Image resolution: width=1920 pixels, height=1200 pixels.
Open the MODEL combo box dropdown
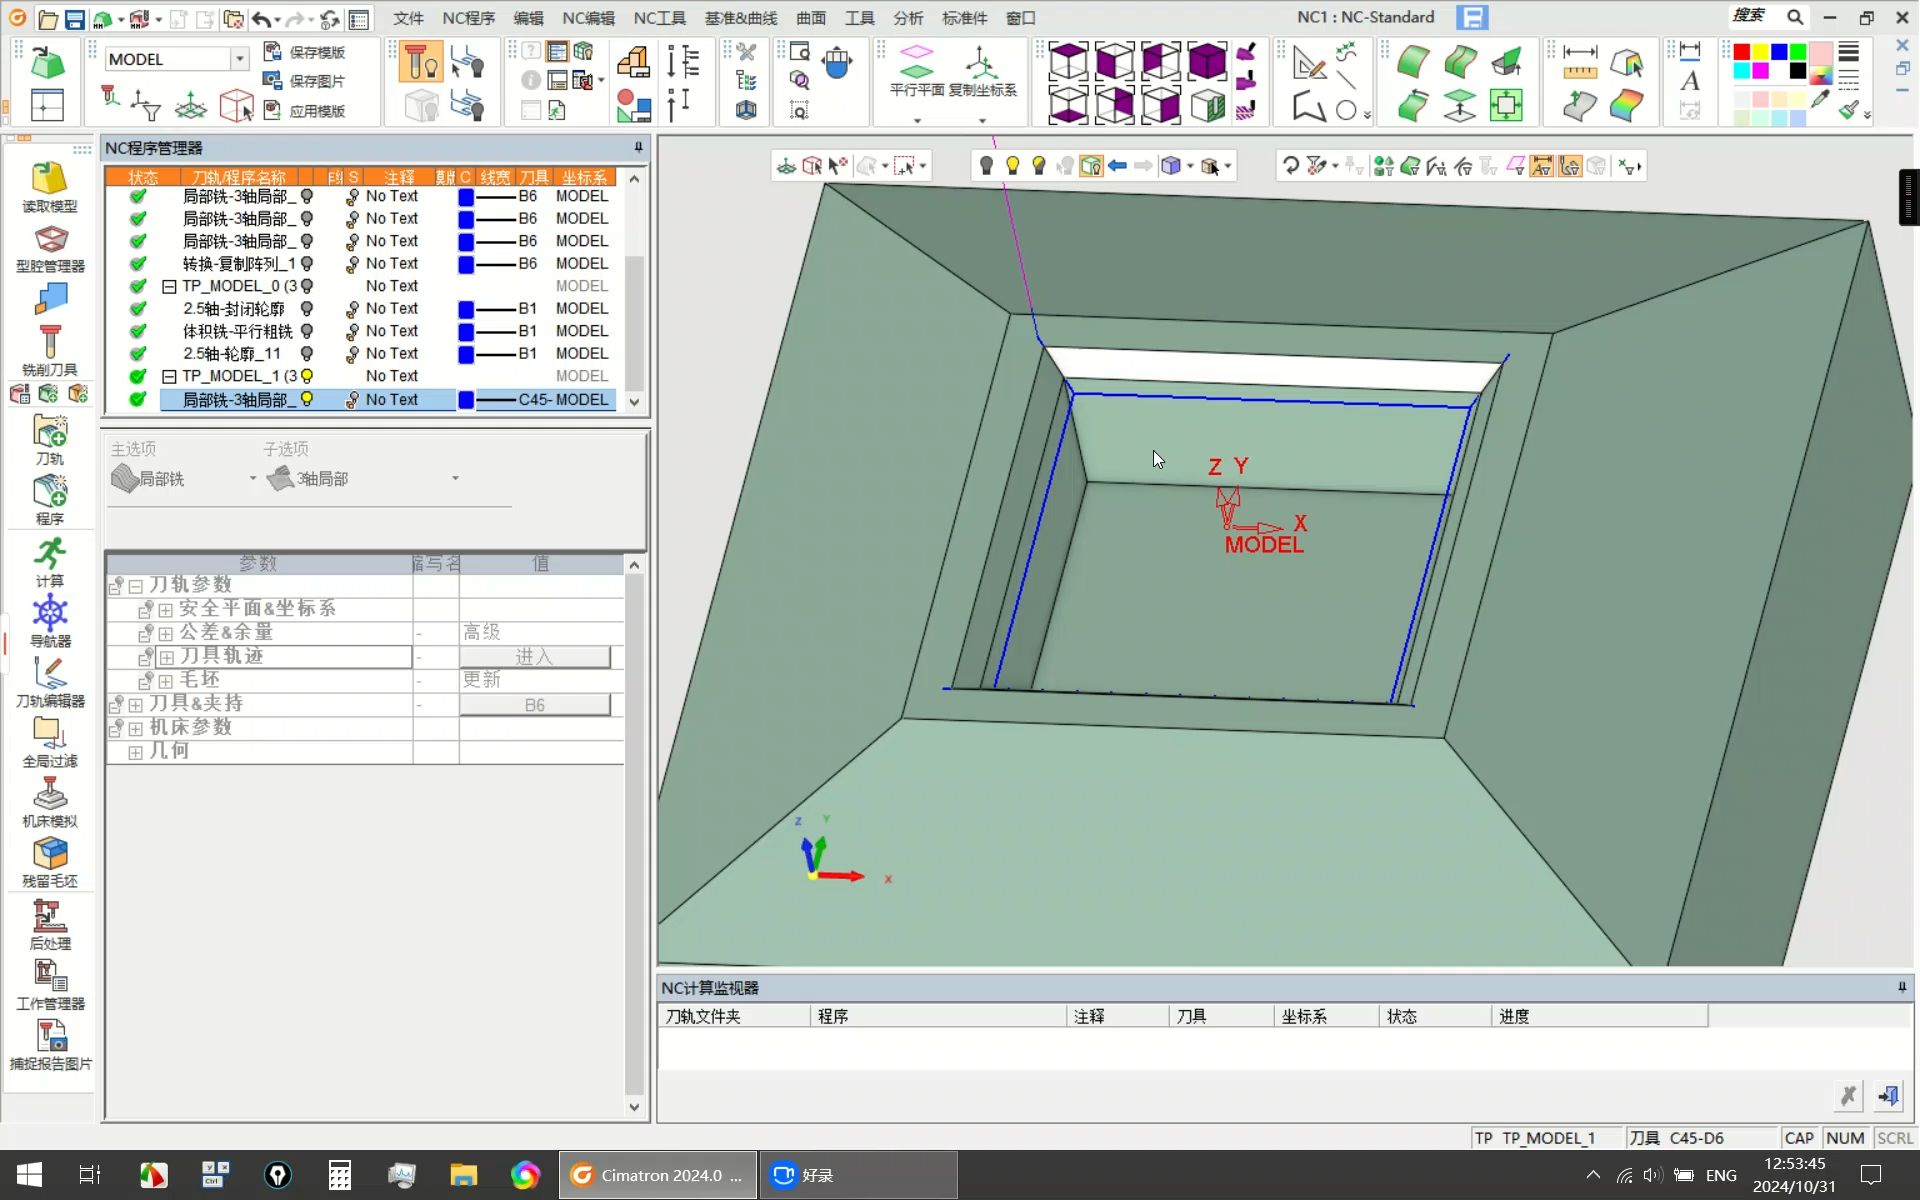(x=239, y=59)
